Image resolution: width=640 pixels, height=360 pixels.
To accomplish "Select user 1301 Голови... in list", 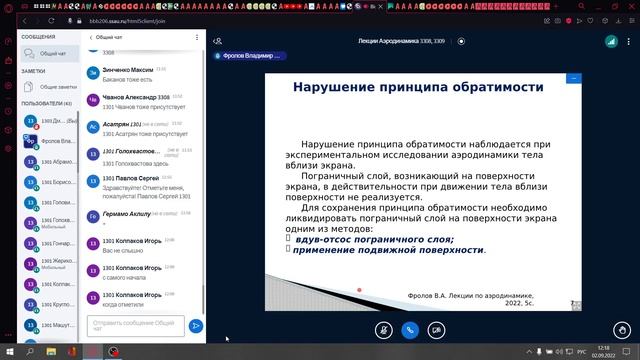I will (49, 202).
